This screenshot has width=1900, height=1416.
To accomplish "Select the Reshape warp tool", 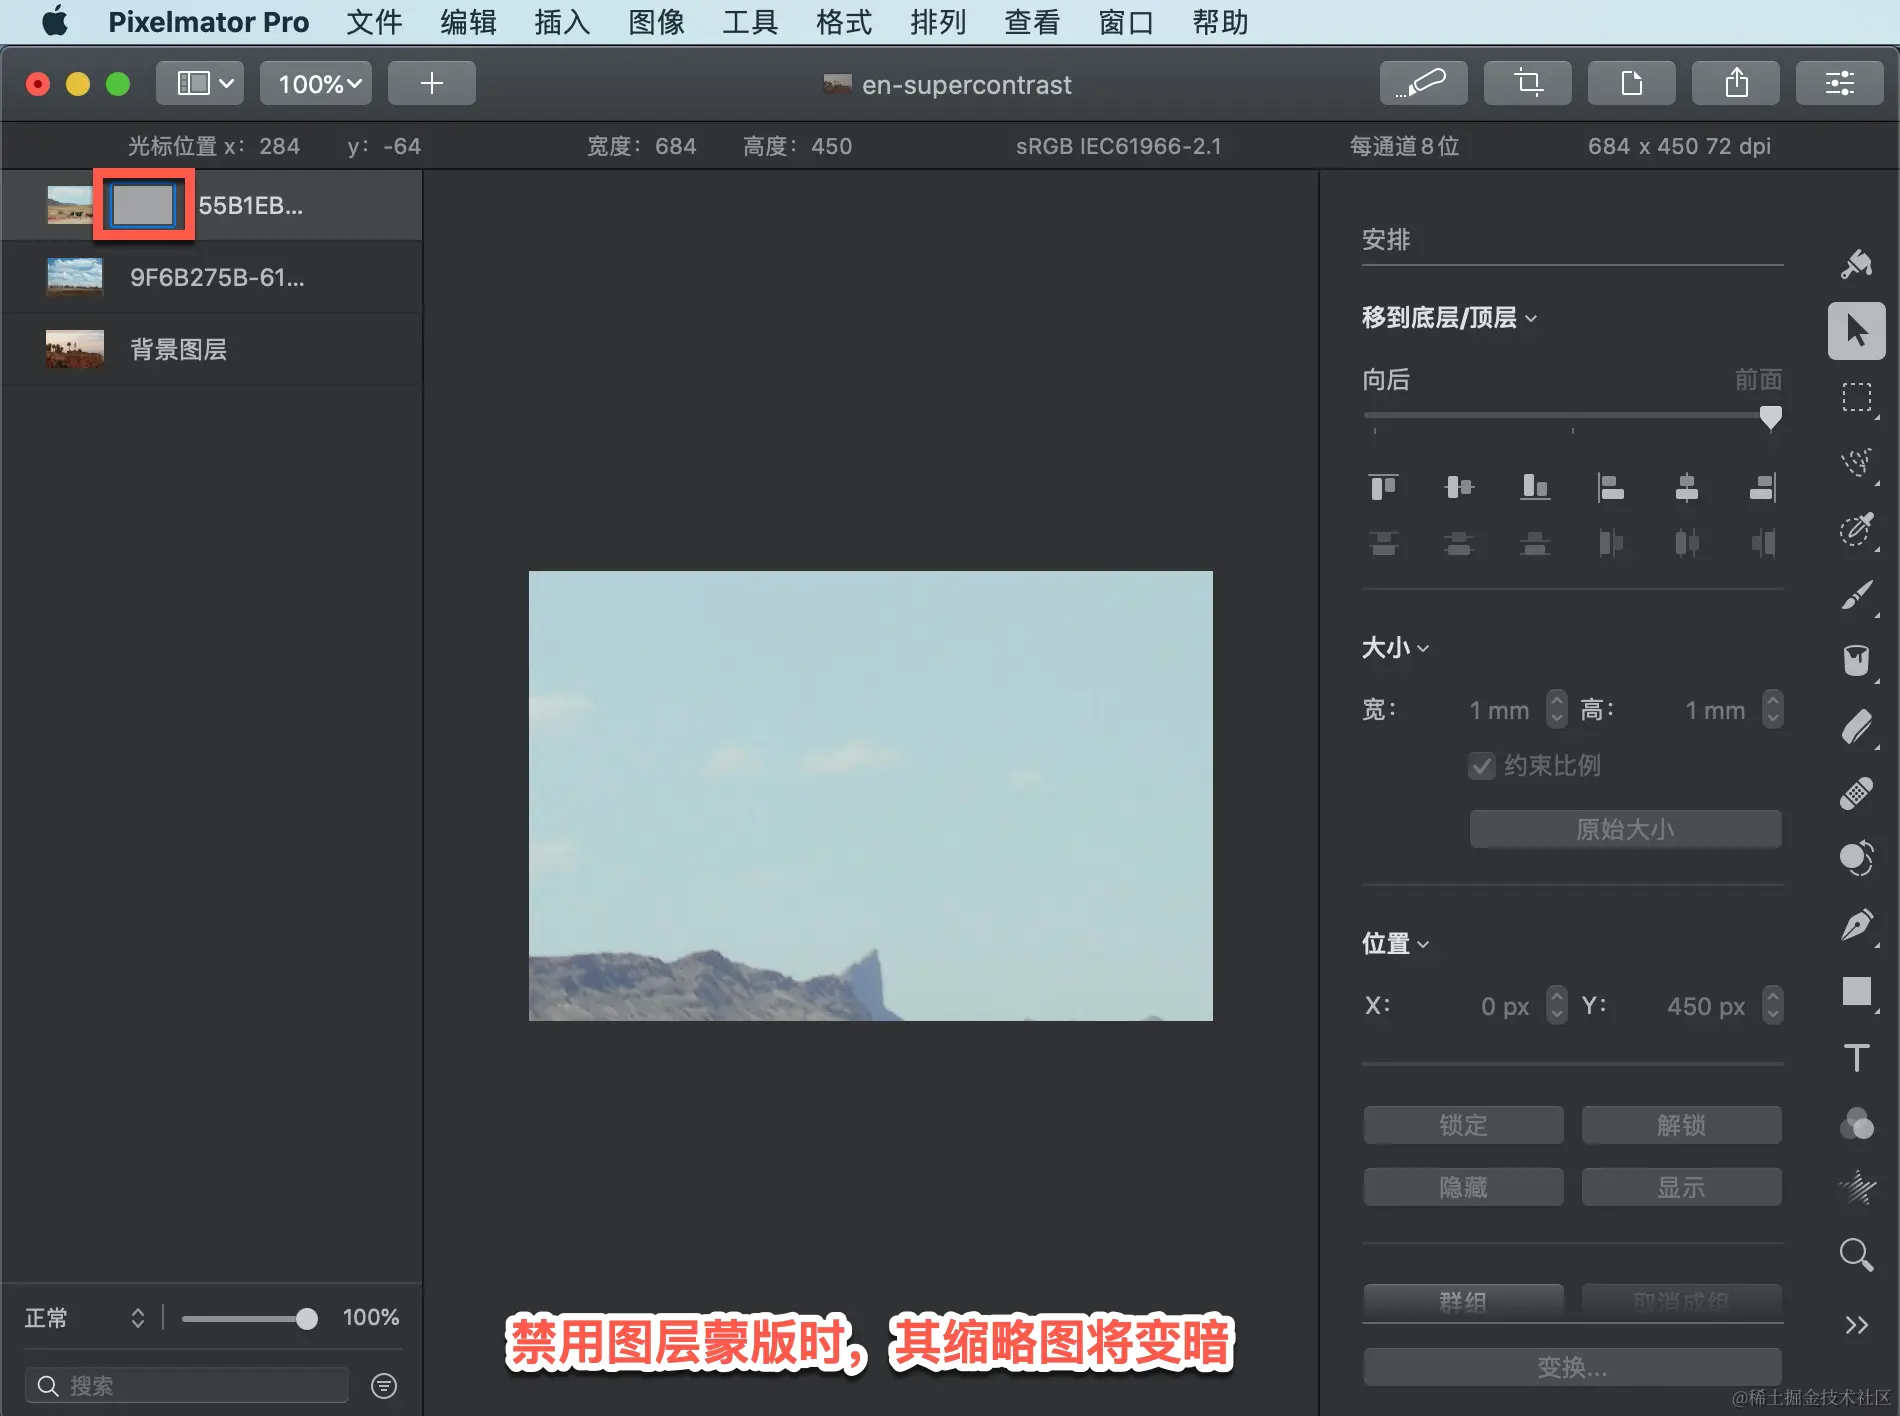I will [1857, 859].
